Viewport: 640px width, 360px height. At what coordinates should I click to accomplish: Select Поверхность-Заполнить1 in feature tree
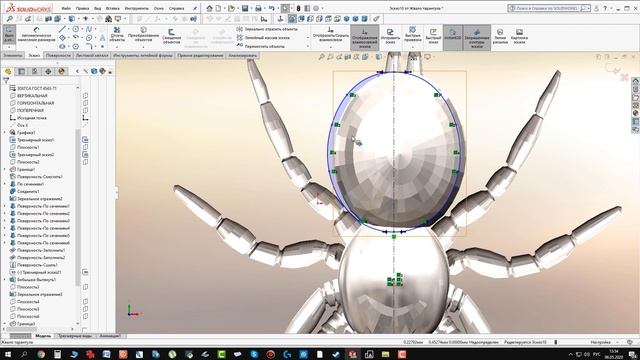[x=38, y=250]
